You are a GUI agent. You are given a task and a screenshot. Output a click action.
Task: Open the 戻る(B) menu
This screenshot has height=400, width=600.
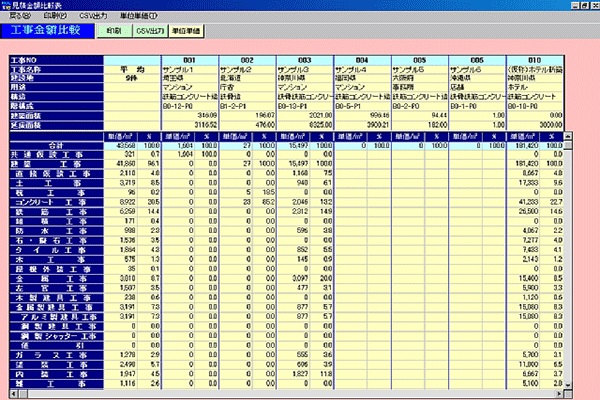point(20,16)
